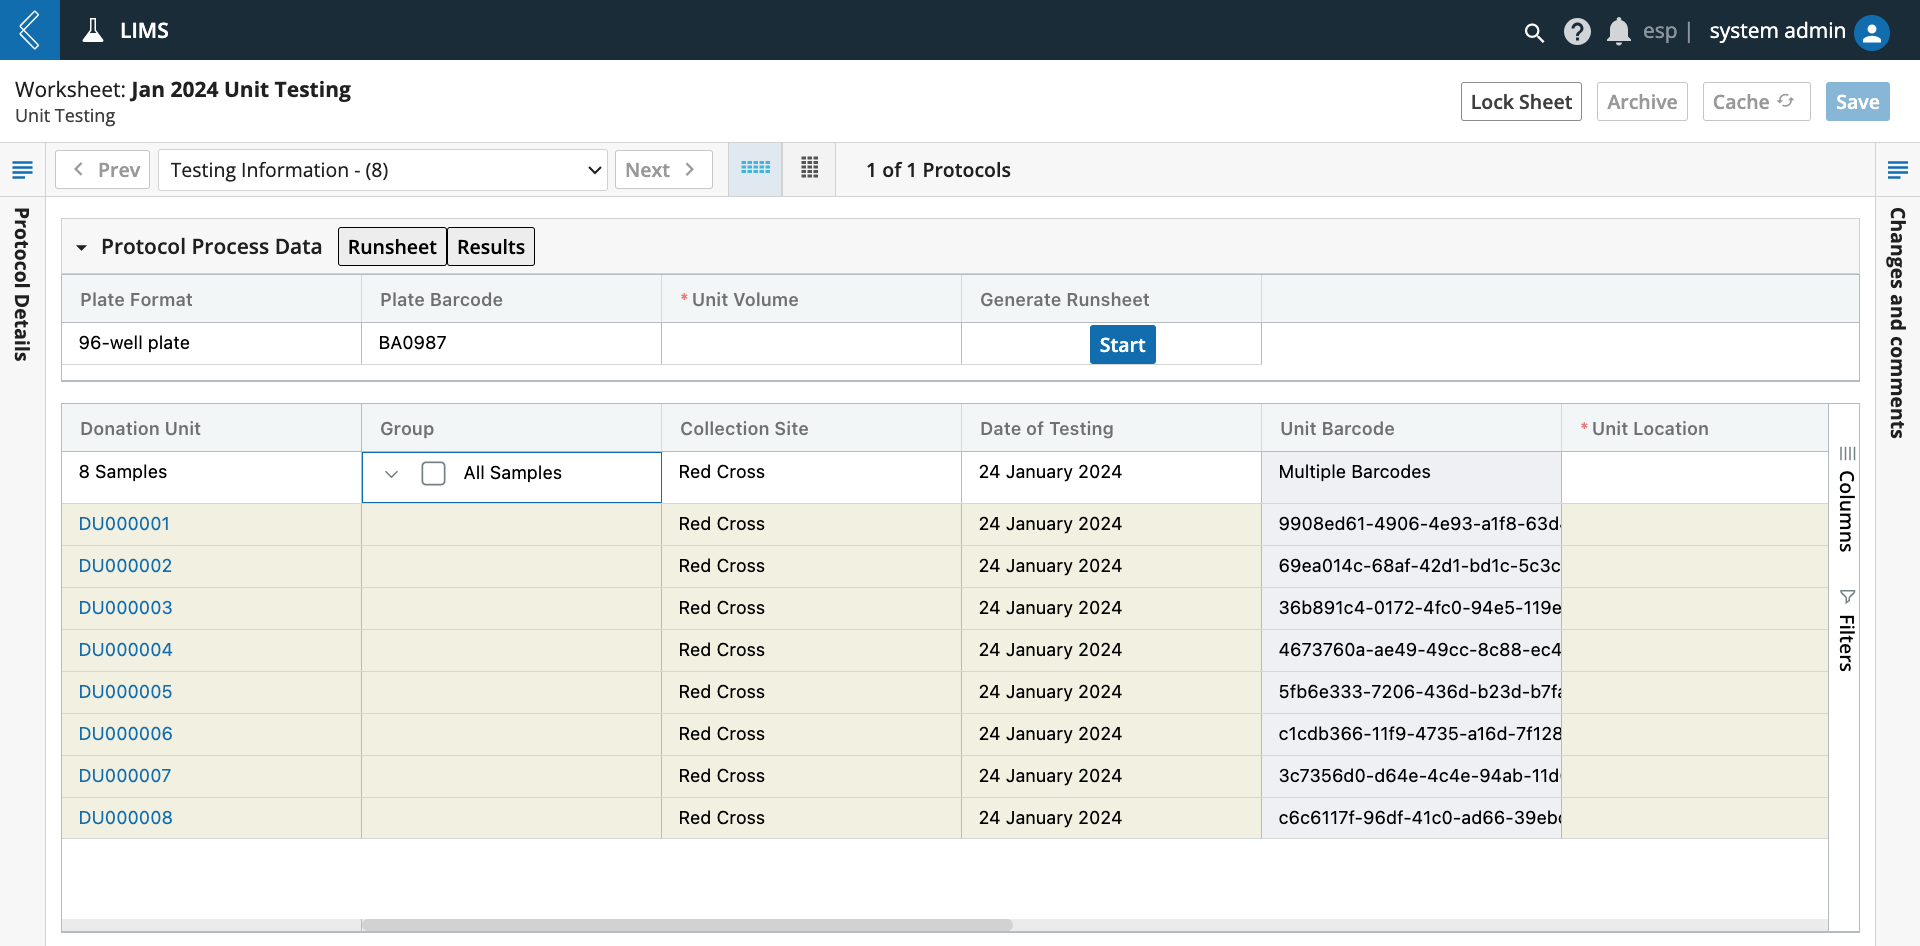Switch to the Runsheet tab
The height and width of the screenshot is (946, 1920).
pos(392,247)
